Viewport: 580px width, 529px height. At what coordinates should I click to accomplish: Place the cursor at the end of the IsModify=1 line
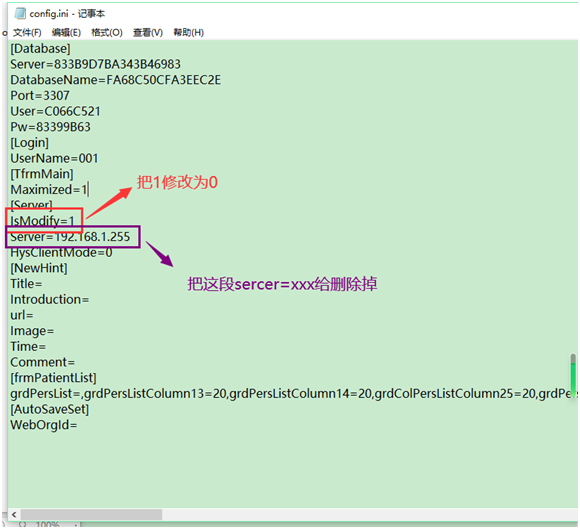(x=75, y=221)
